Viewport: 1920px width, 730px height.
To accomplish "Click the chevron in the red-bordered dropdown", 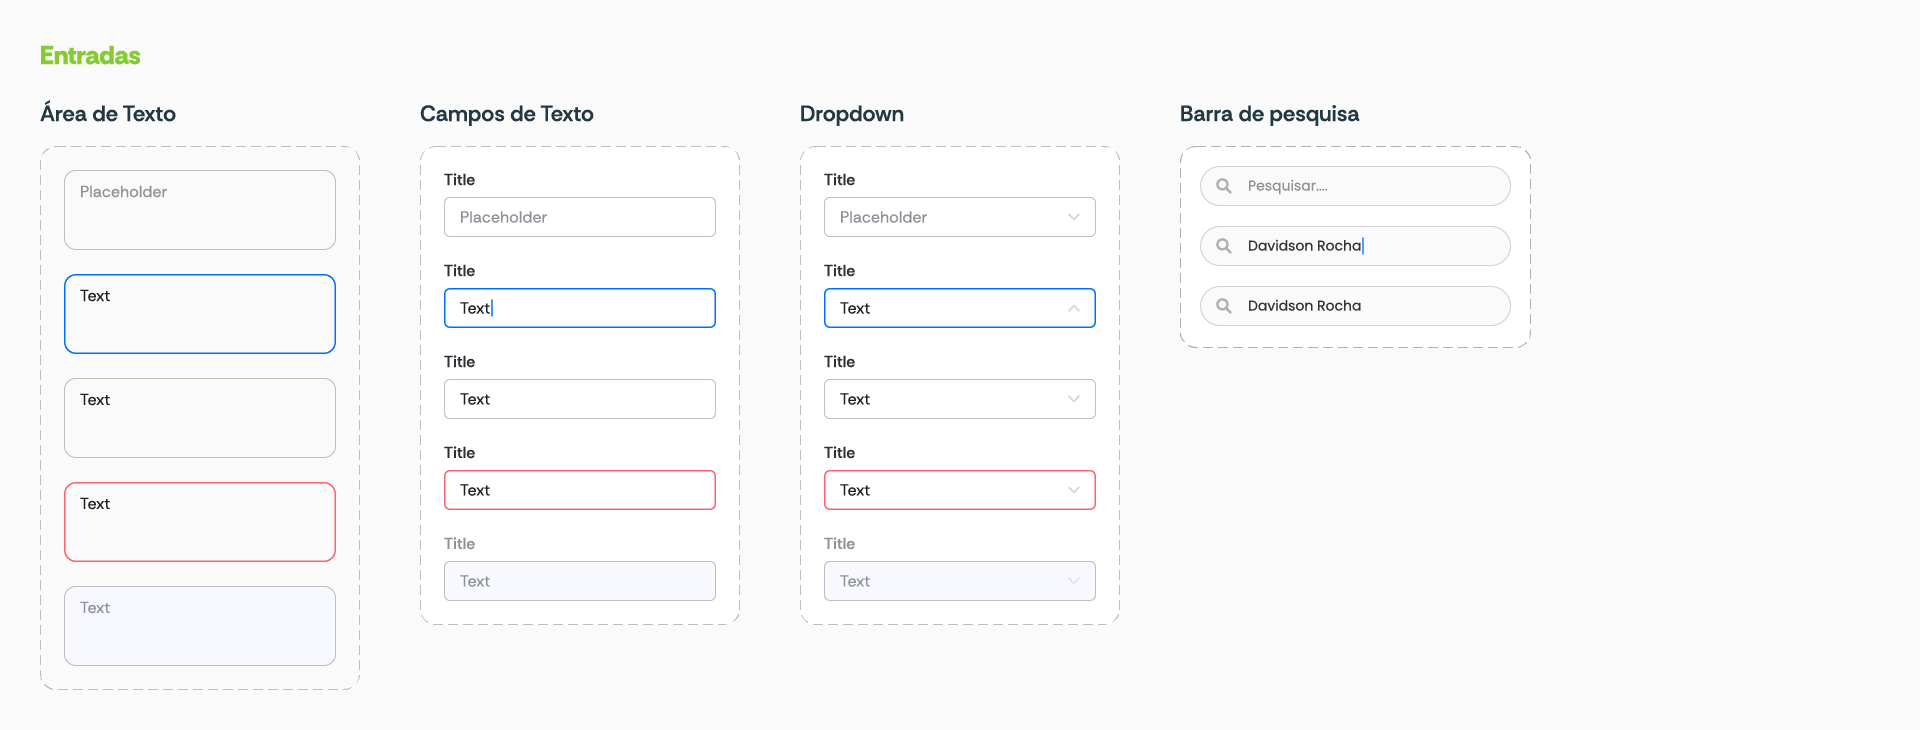I will coord(1074,490).
